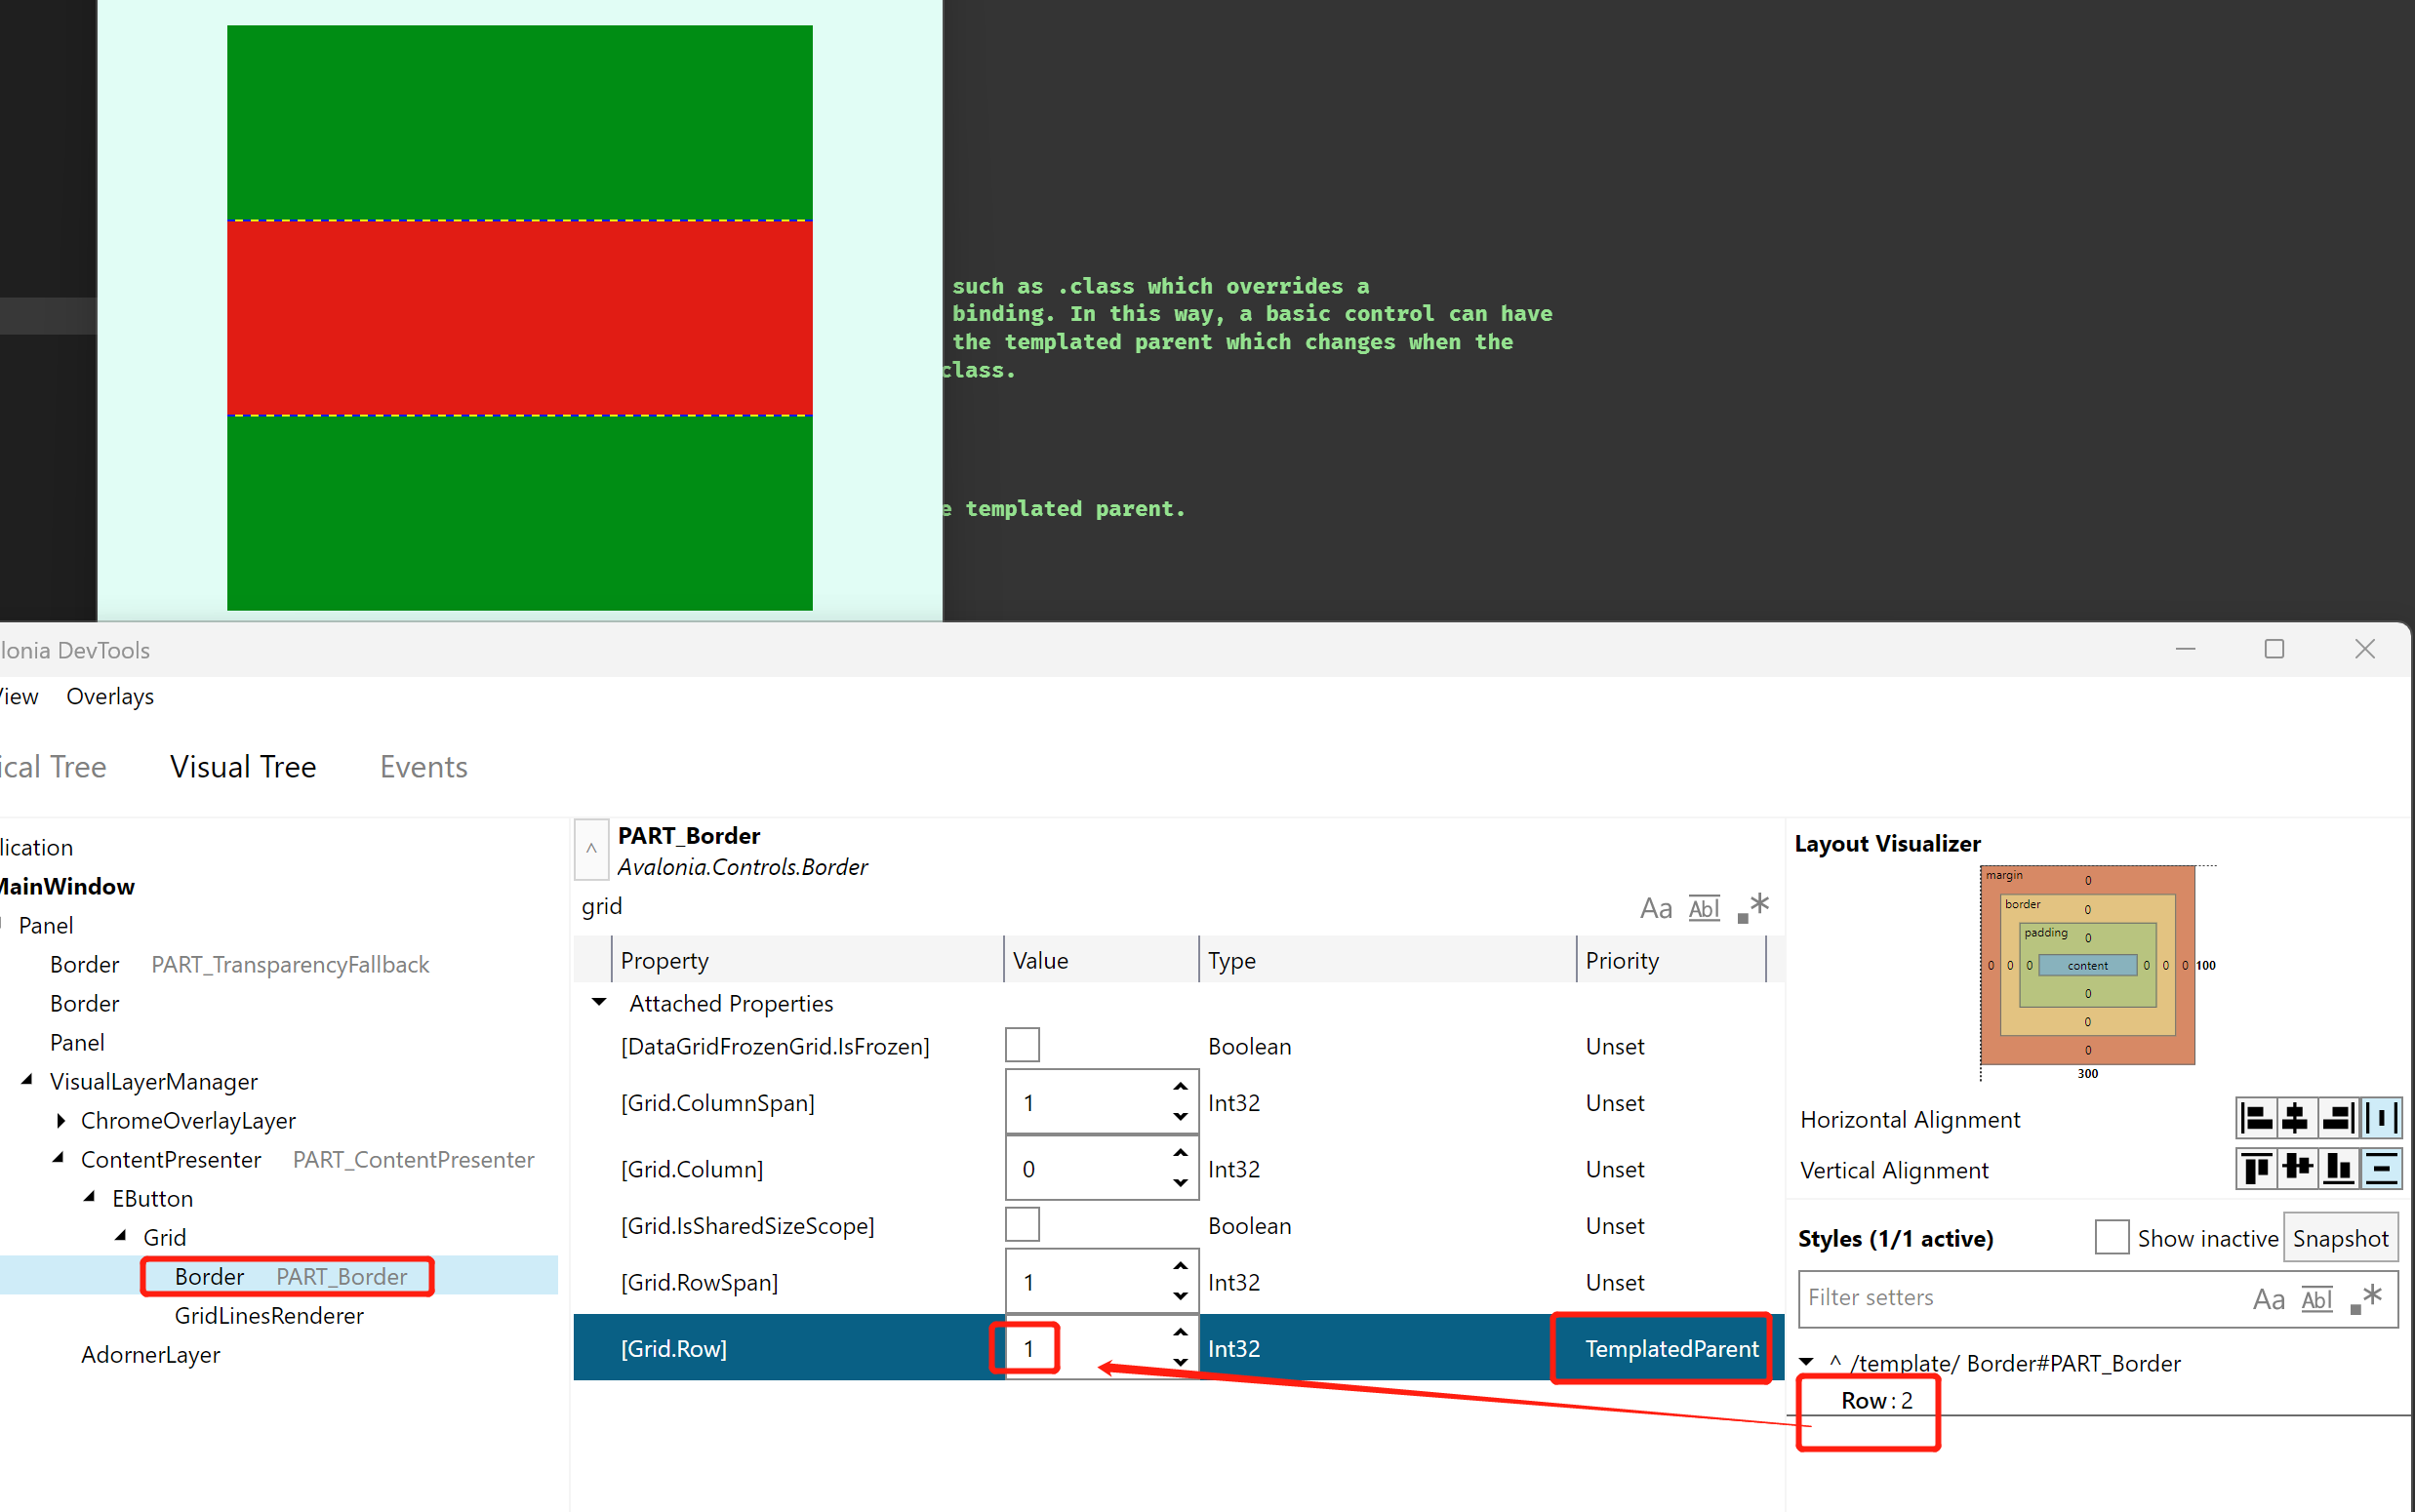Screen dimensions: 2415x1512
Task: Toggle whole word in setters filter
Action: [x=2316, y=1299]
